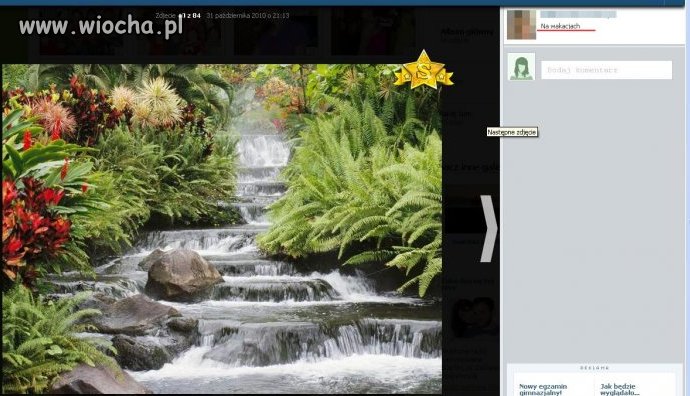The height and width of the screenshot is (396, 690).
Task: Click the green female silhouette commenter avatar
Action: pos(521,67)
